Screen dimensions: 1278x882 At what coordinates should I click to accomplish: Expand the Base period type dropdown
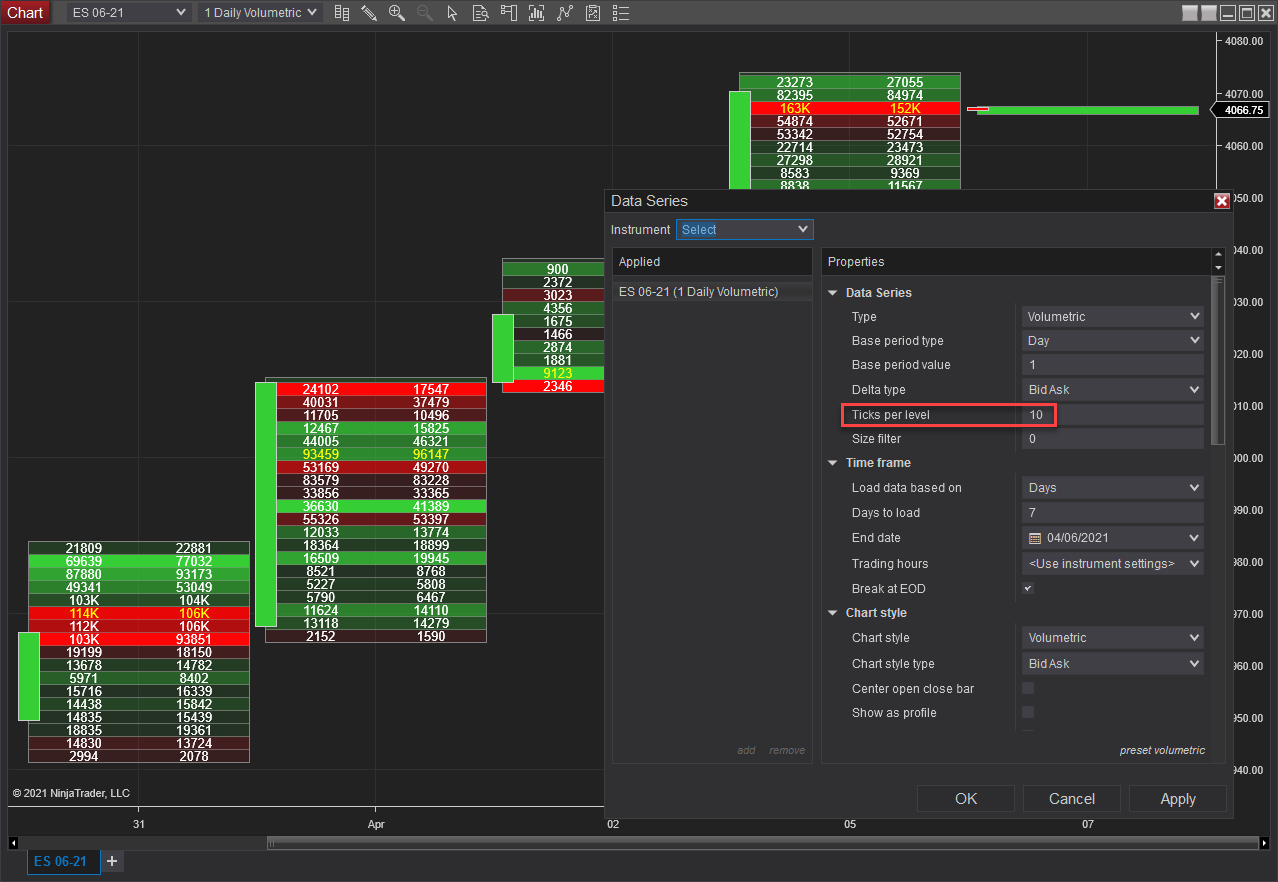point(1113,341)
